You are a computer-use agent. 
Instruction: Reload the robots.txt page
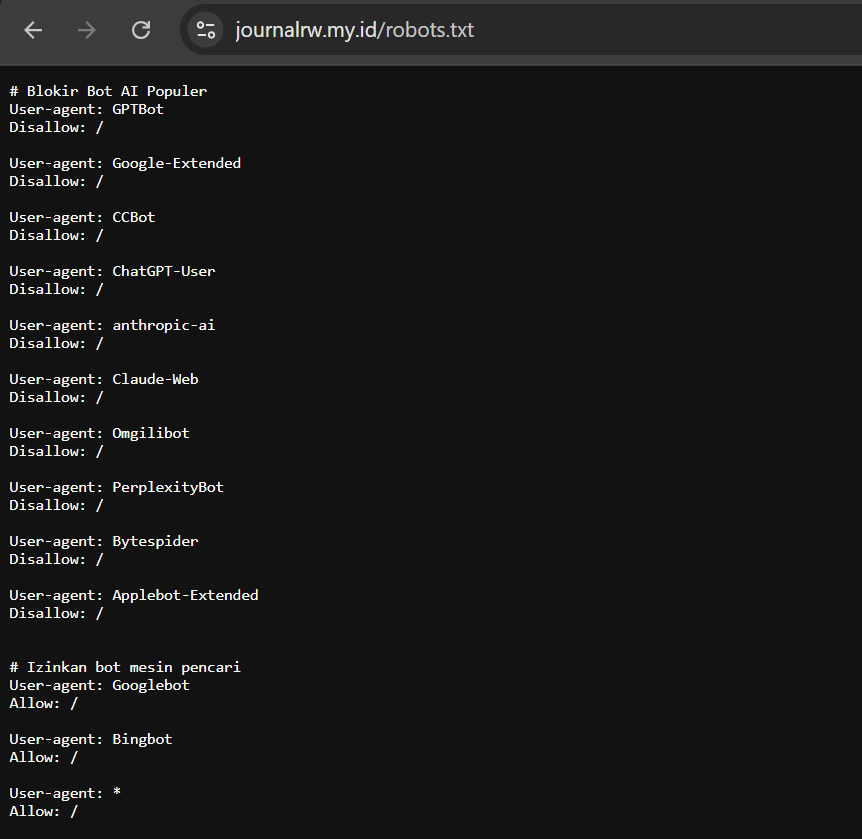(141, 30)
